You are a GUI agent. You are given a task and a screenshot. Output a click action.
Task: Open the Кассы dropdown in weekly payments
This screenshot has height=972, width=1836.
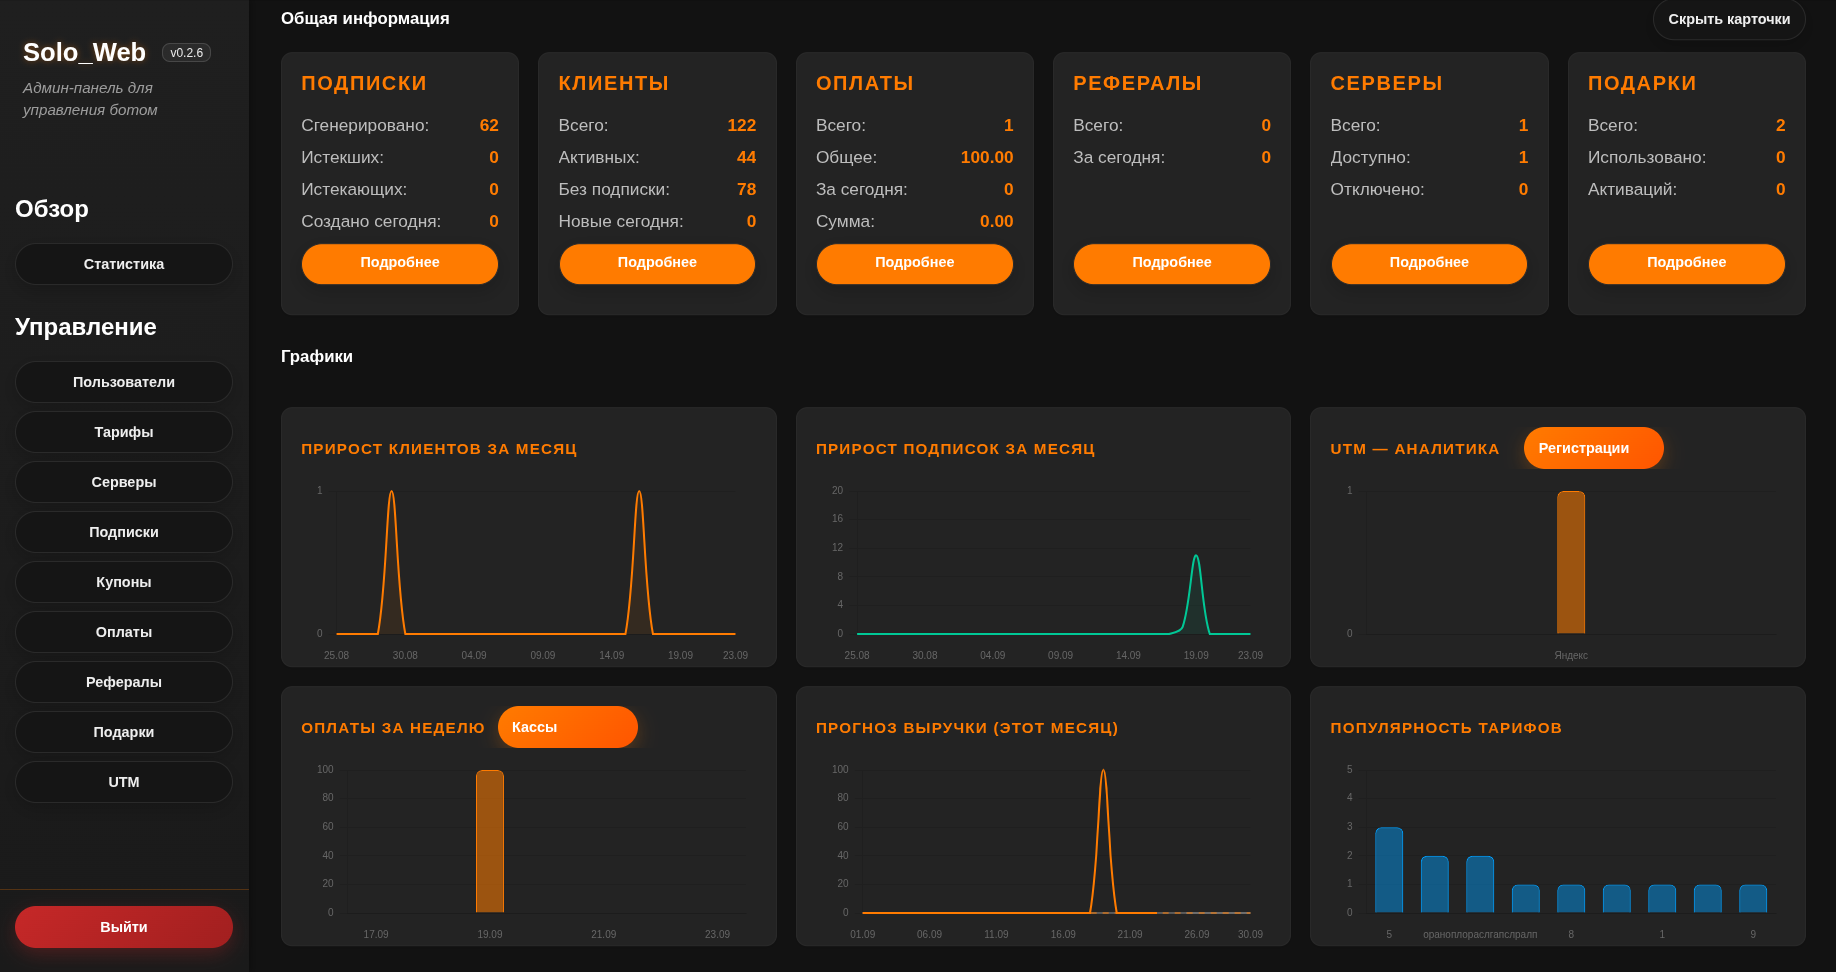(567, 727)
